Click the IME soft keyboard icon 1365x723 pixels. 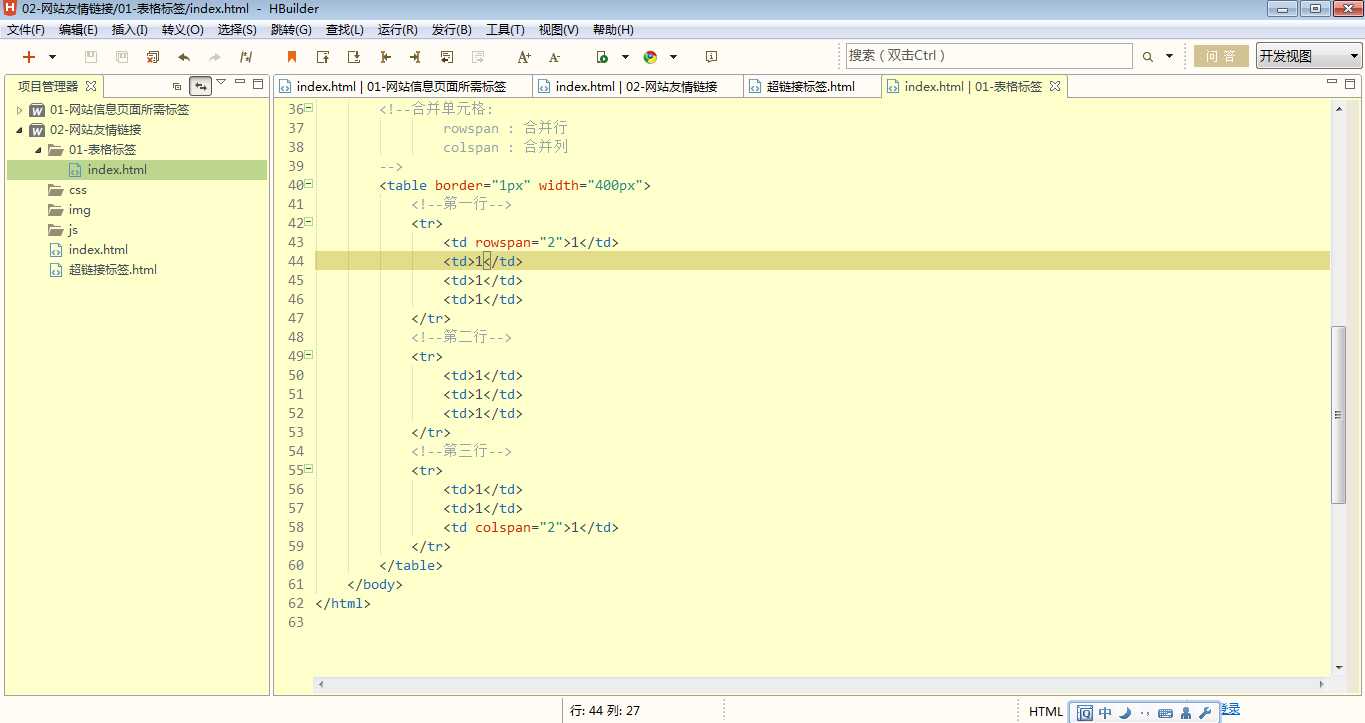pyautogui.click(x=1165, y=713)
